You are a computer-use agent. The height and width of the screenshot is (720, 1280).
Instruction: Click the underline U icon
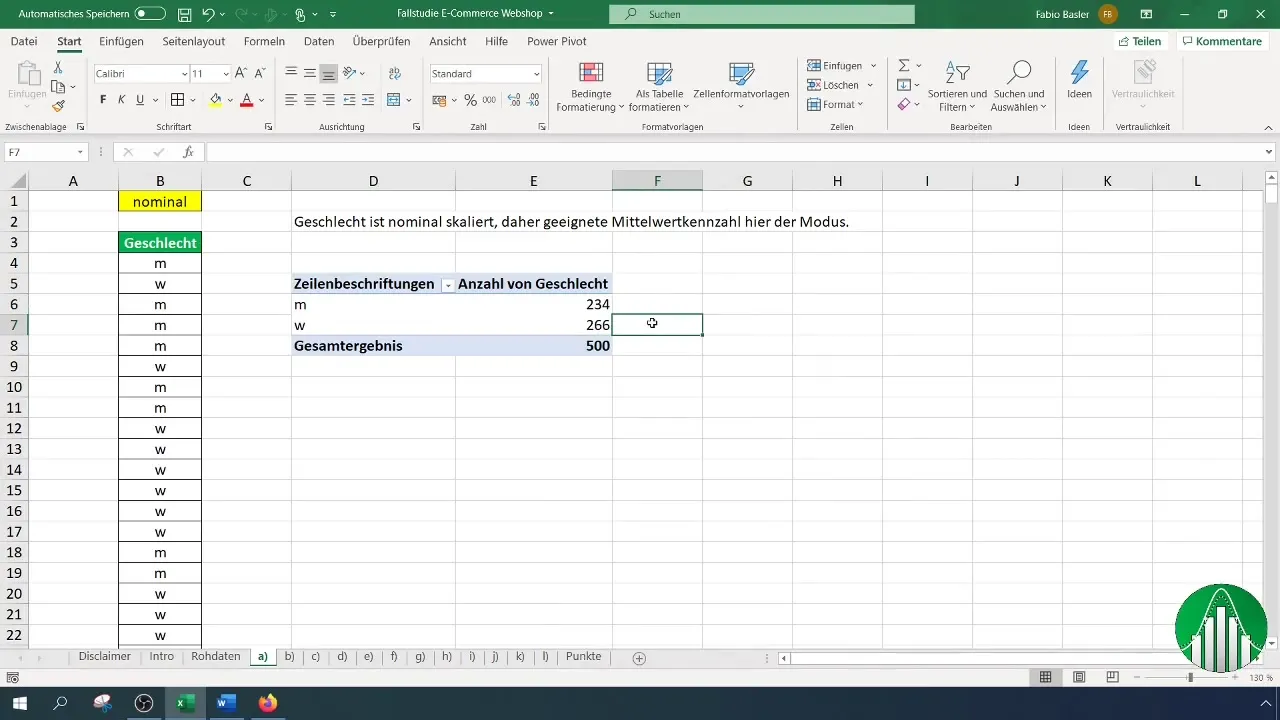140,100
